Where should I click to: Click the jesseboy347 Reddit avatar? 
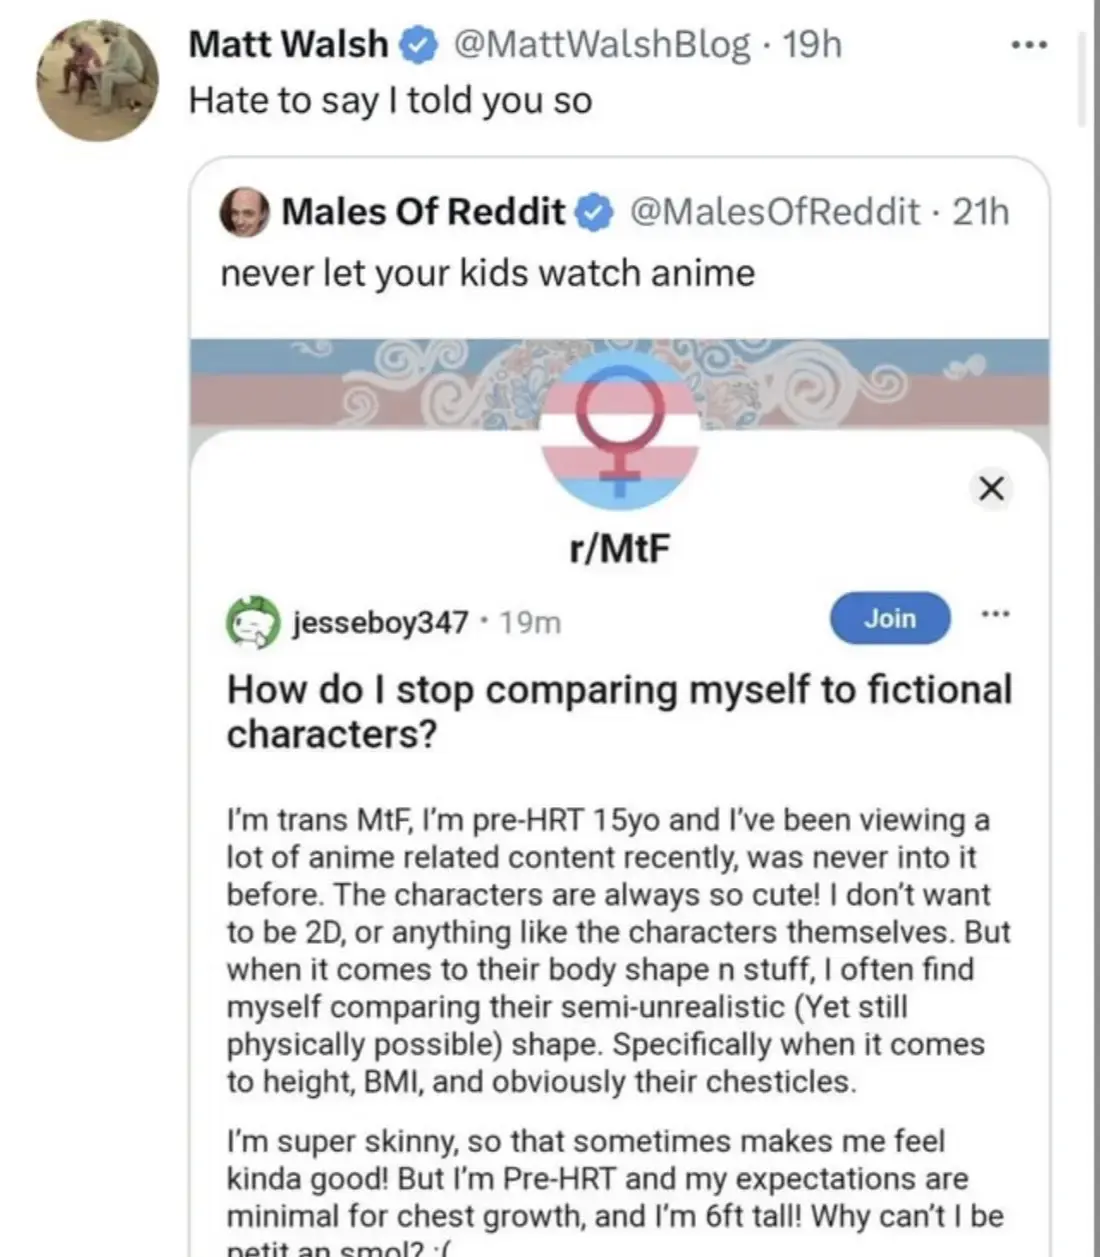click(251, 622)
